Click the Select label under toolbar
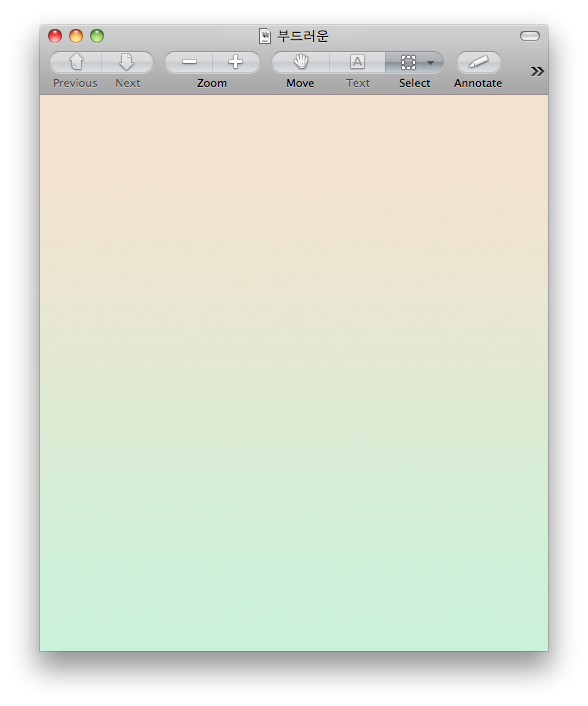The width and height of the screenshot is (588, 706). pyautogui.click(x=415, y=83)
